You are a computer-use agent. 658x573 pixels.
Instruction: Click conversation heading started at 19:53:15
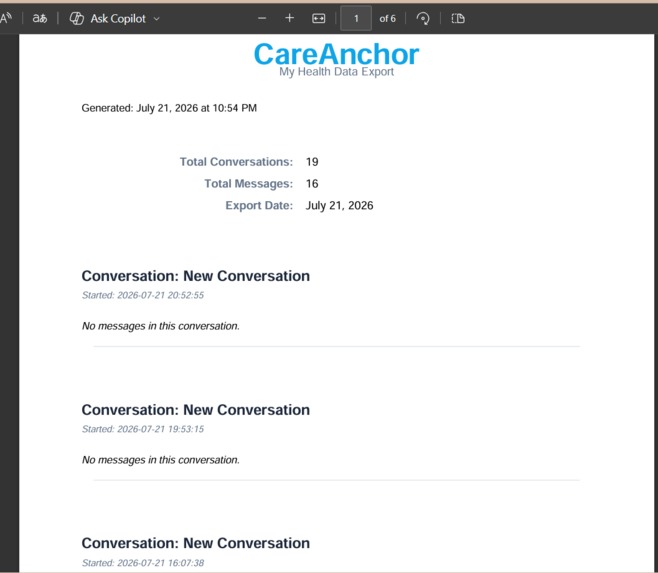coord(196,410)
